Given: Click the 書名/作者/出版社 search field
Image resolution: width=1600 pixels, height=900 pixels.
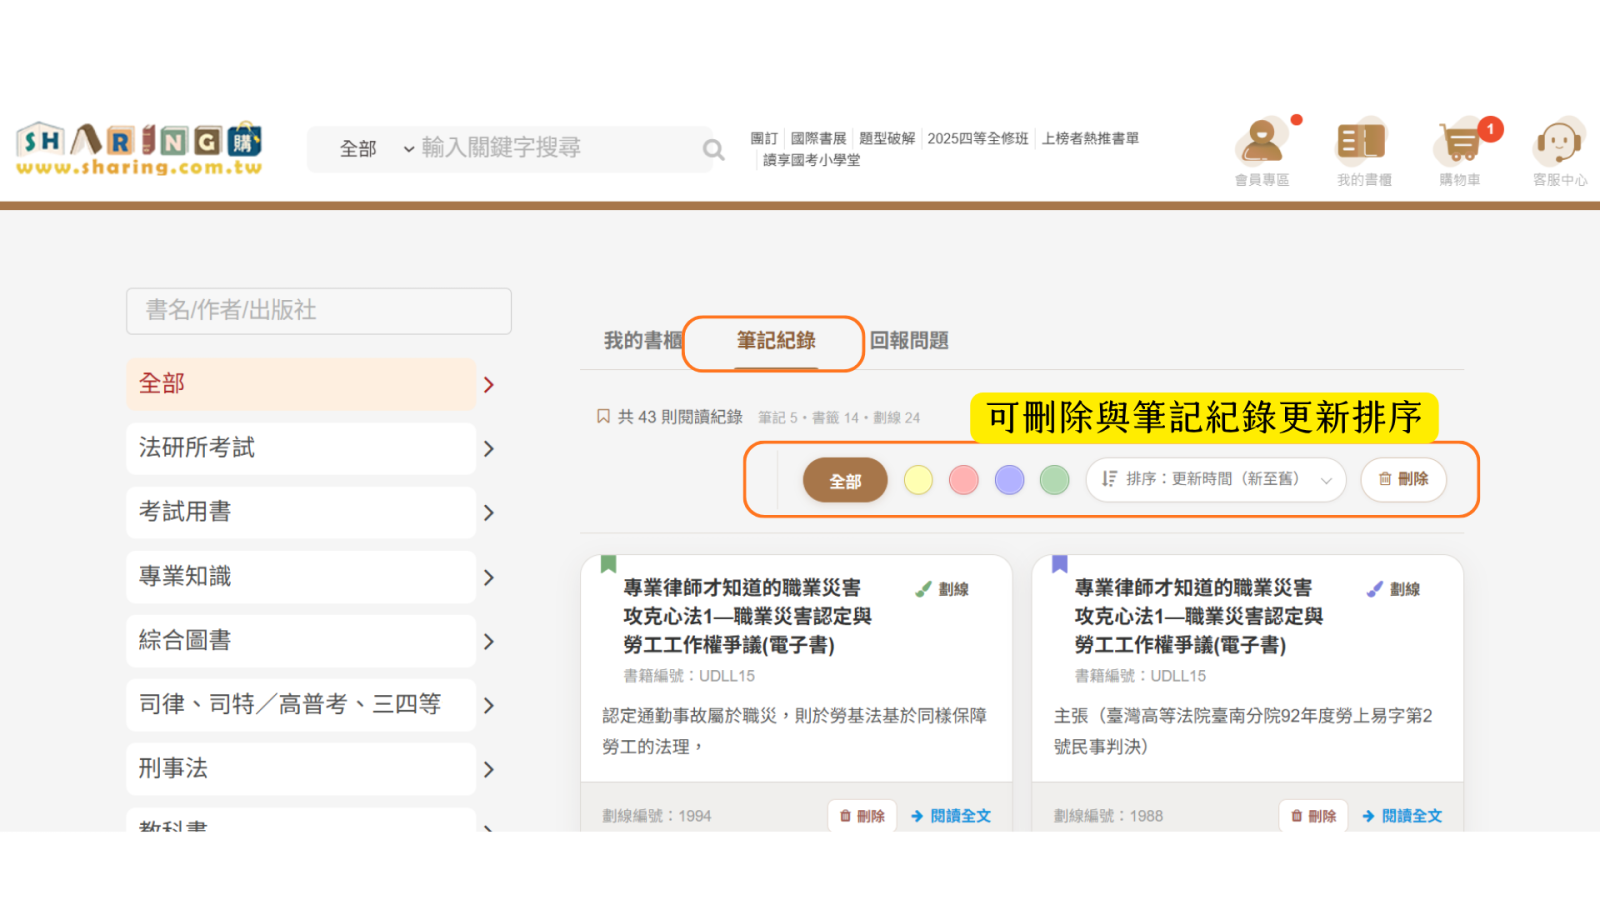Looking at the screenshot, I should (319, 311).
